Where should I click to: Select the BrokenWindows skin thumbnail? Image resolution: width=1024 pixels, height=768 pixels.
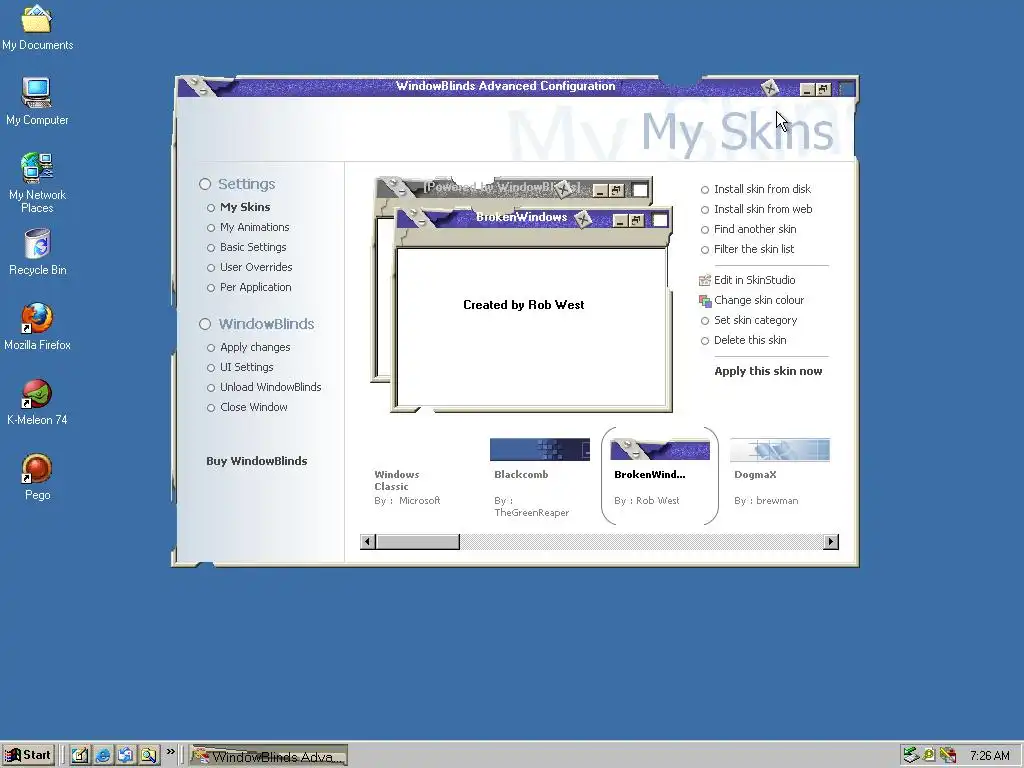660,450
